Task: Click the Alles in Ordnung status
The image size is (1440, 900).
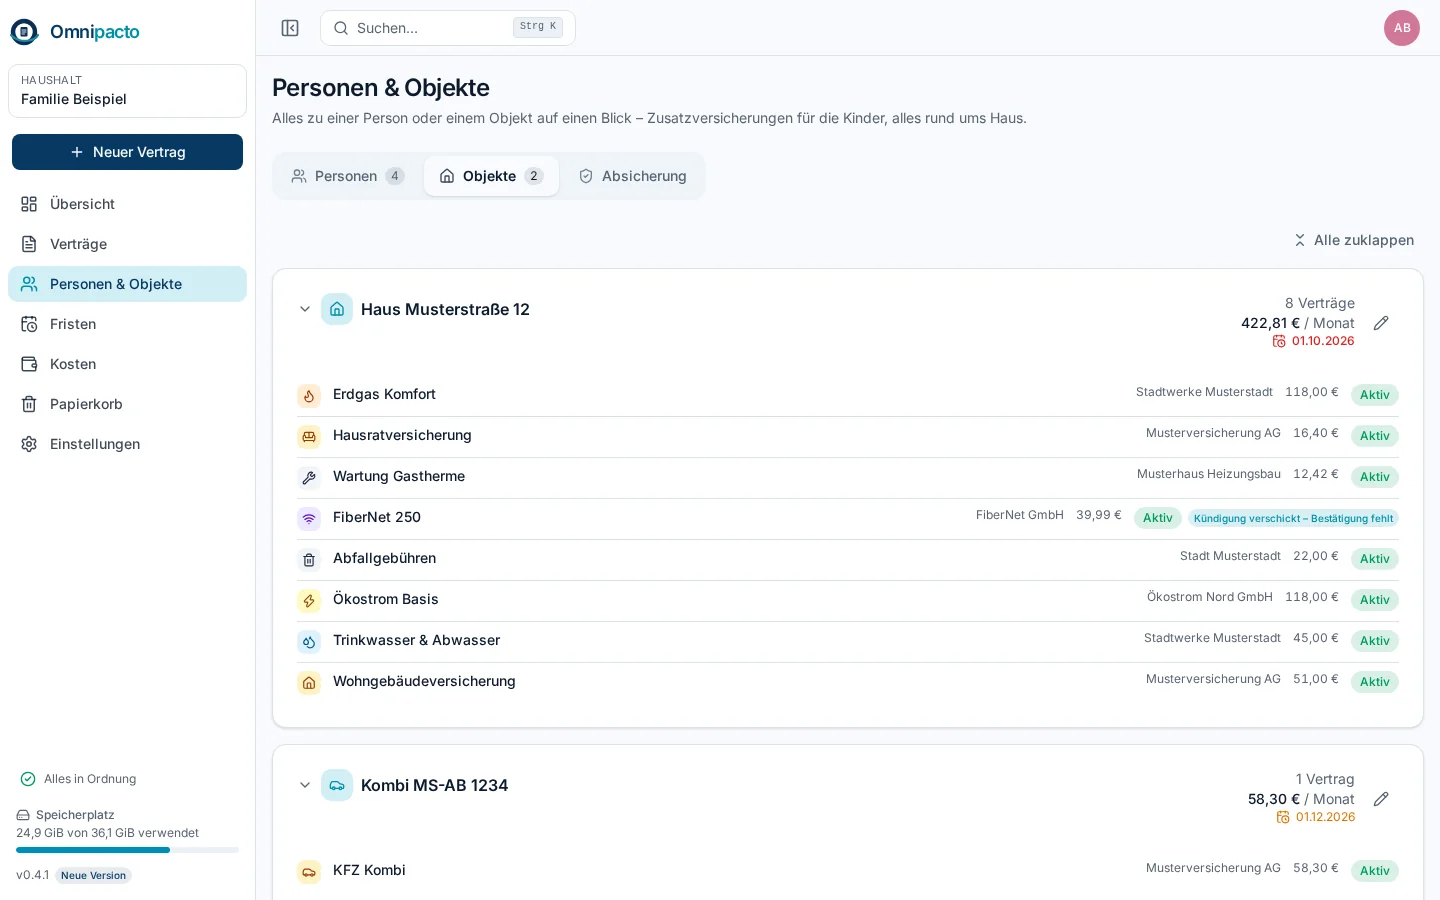Action: click(78, 779)
